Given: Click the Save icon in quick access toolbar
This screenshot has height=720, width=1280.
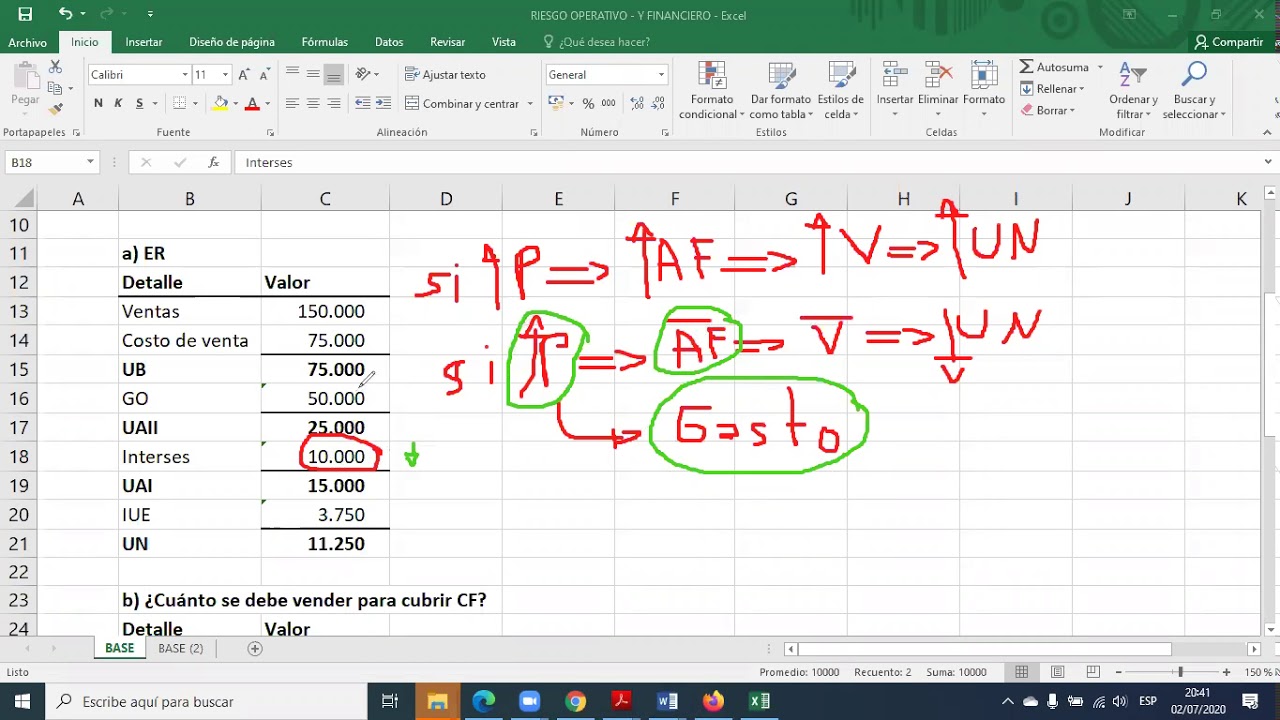Looking at the screenshot, I should 25,14.
